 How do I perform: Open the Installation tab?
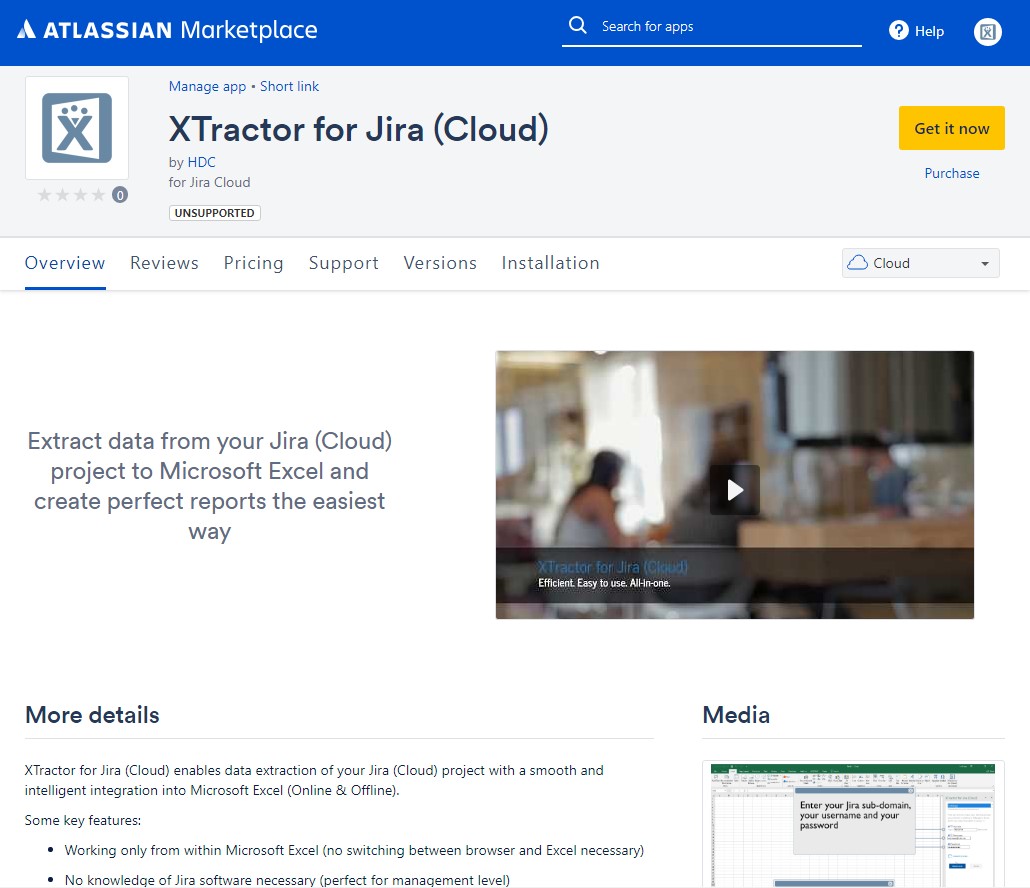coord(550,263)
